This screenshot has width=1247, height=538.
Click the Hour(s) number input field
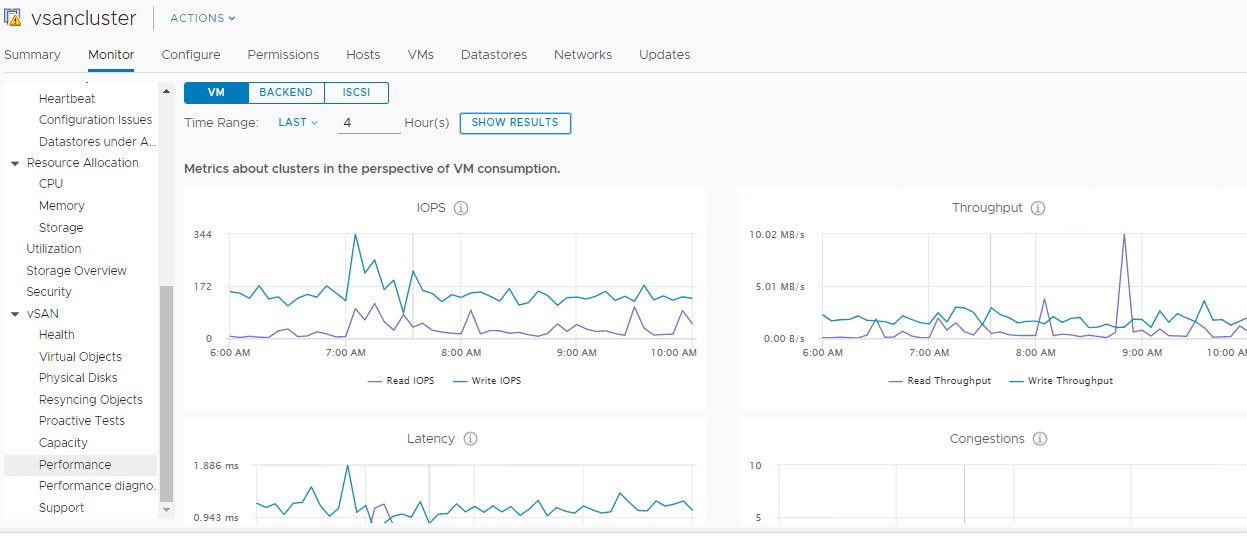[x=369, y=123]
